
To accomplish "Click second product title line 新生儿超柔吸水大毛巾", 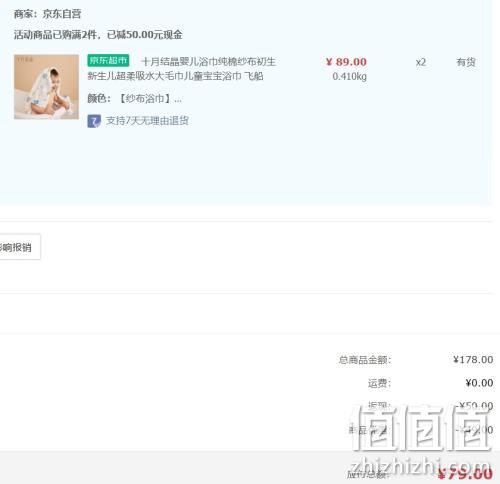I will [175, 76].
